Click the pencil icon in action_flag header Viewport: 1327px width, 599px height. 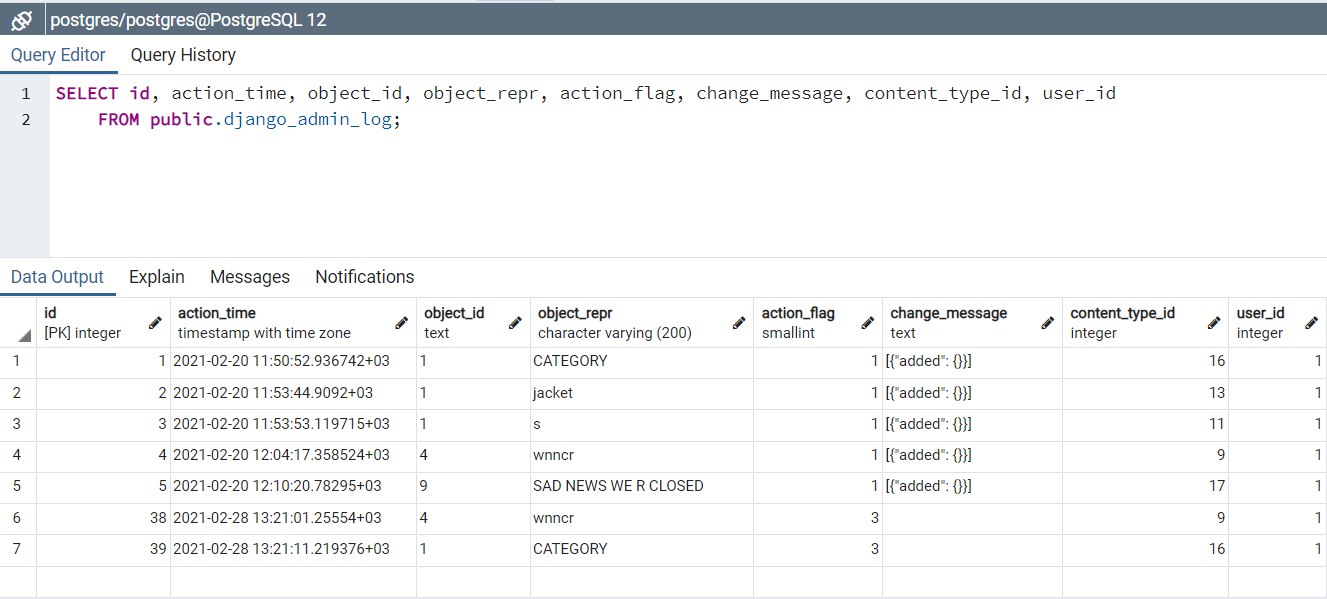click(867, 323)
